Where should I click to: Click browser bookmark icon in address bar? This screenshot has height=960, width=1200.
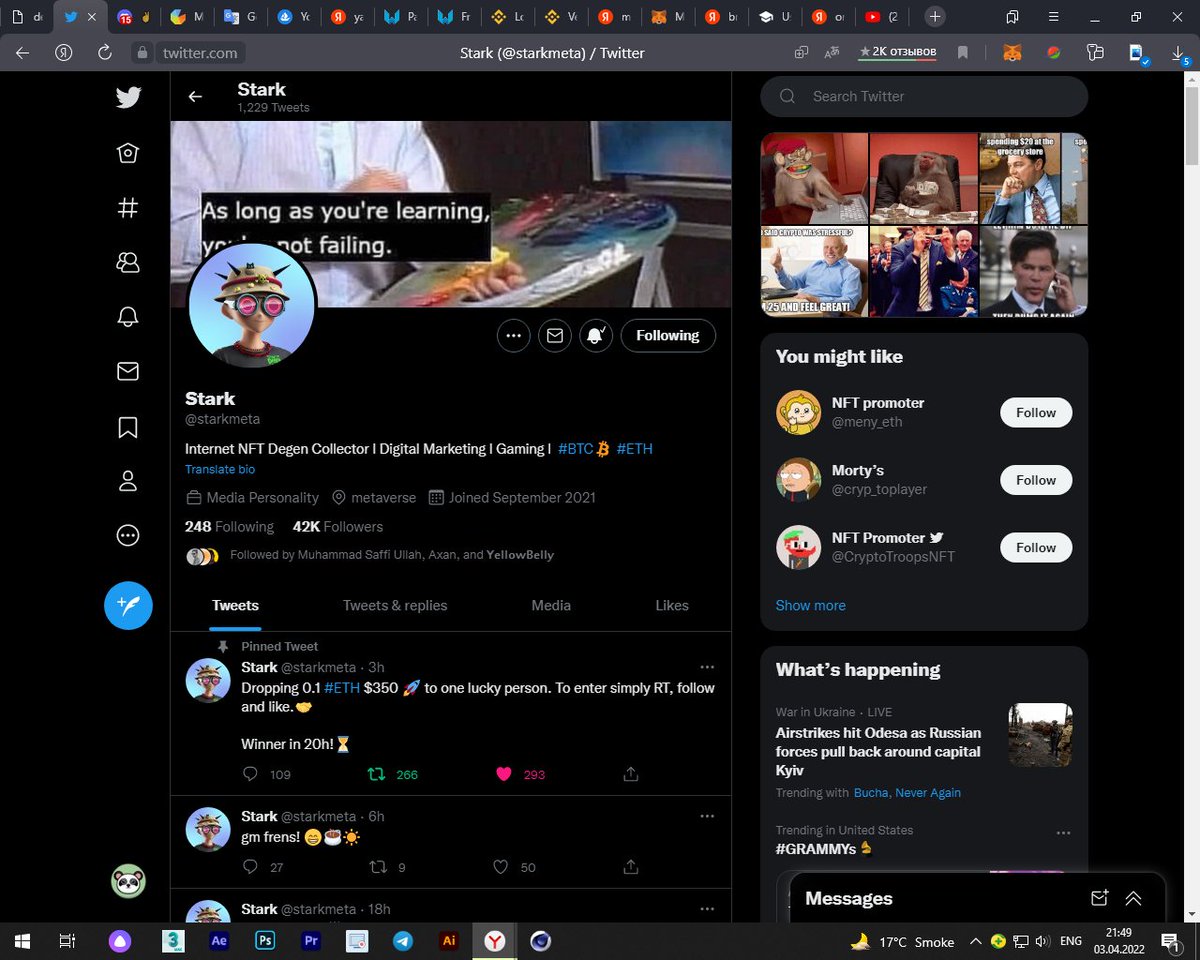pos(963,52)
